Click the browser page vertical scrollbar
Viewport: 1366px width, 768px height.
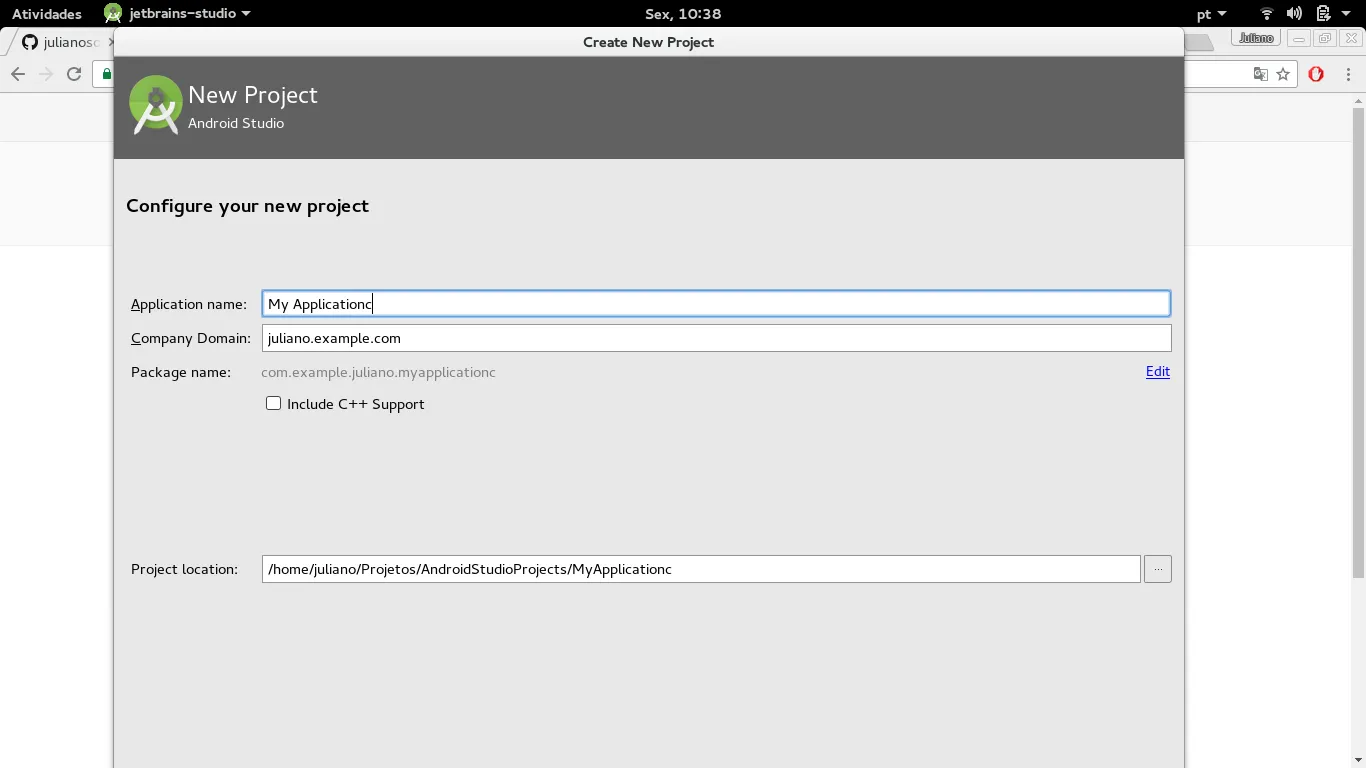(1358, 340)
